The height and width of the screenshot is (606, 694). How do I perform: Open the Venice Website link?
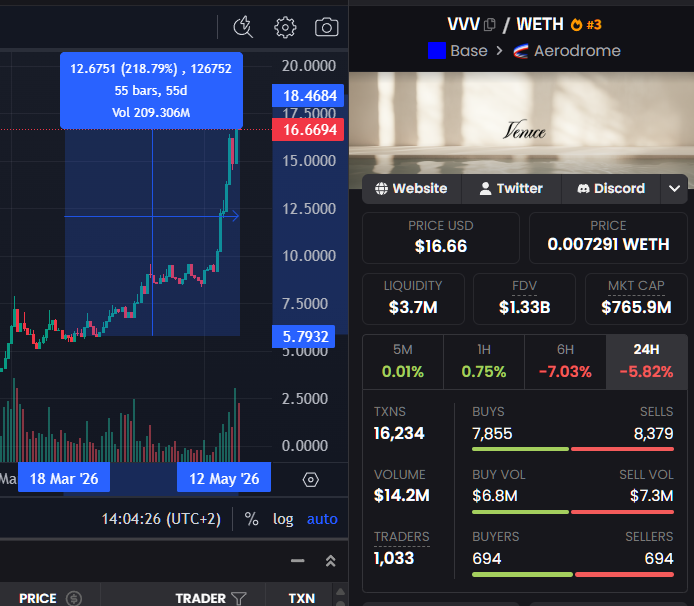[412, 189]
